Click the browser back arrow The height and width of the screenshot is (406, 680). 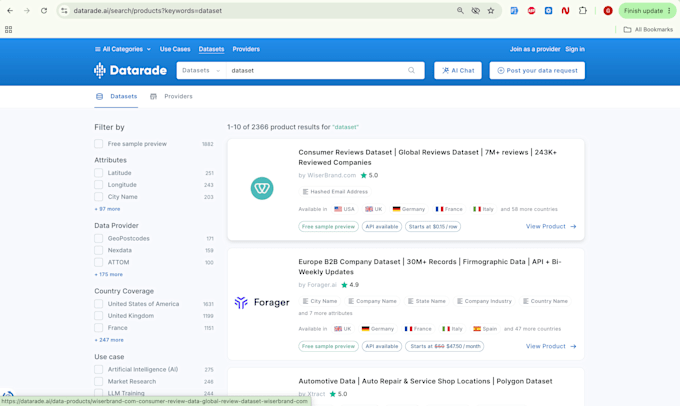(x=10, y=11)
